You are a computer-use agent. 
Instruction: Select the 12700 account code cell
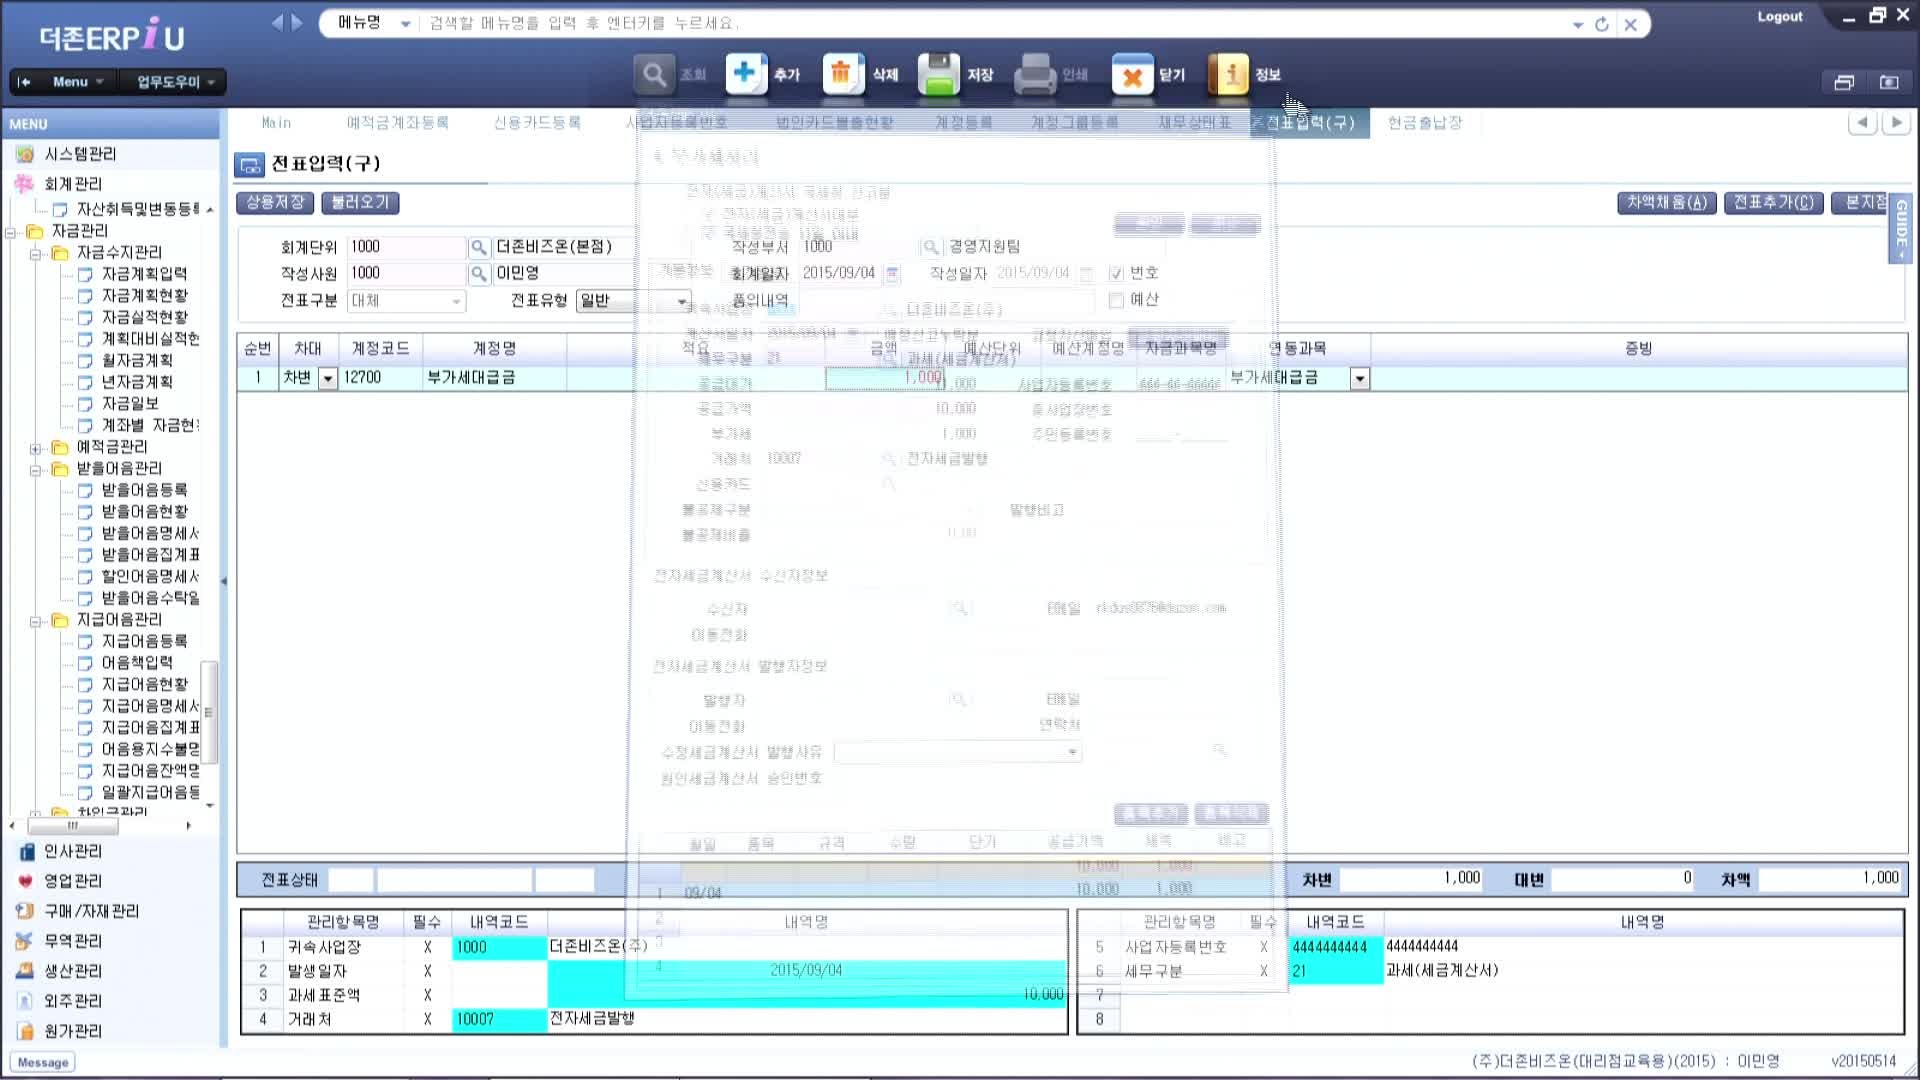coord(380,378)
